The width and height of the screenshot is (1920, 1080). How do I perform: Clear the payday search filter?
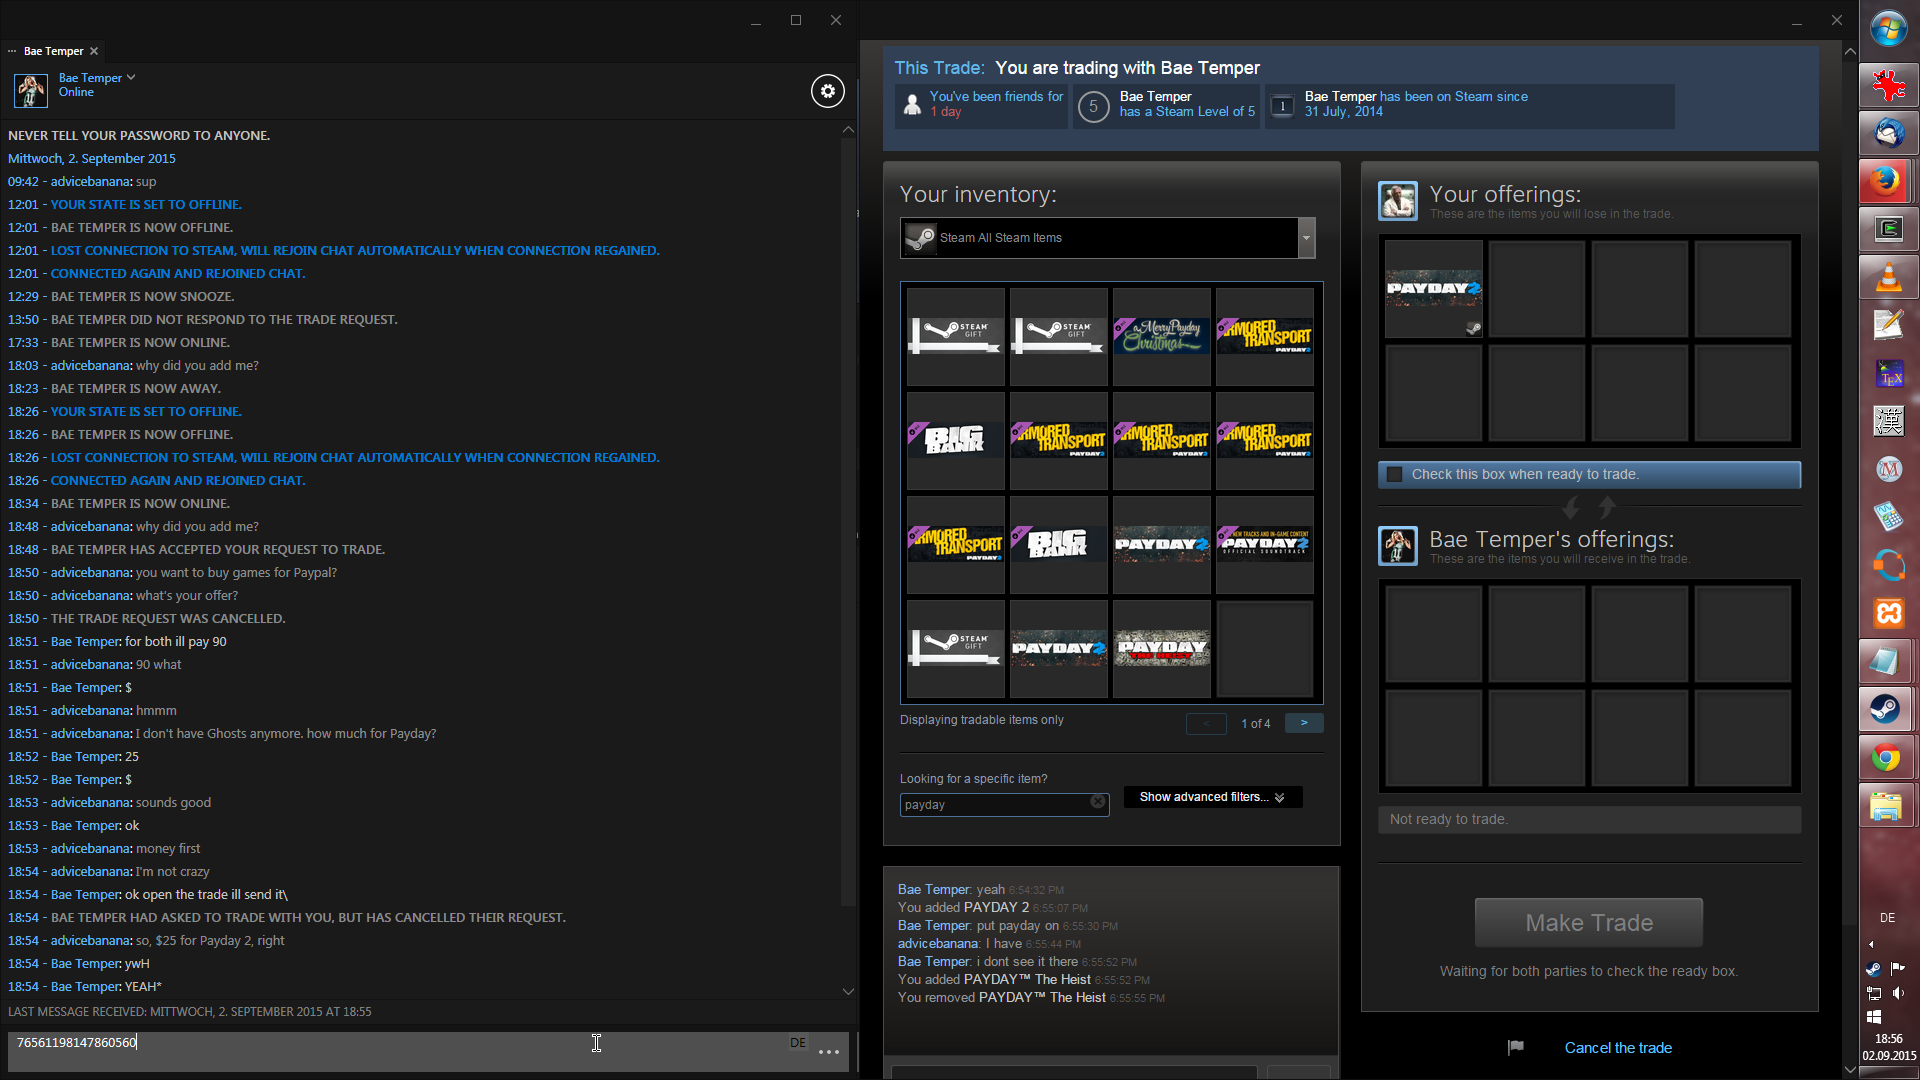[1097, 802]
